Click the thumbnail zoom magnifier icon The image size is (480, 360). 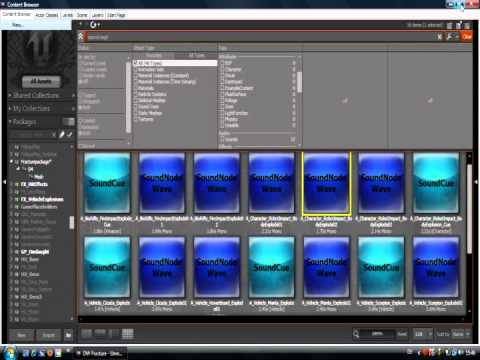pos(356,334)
